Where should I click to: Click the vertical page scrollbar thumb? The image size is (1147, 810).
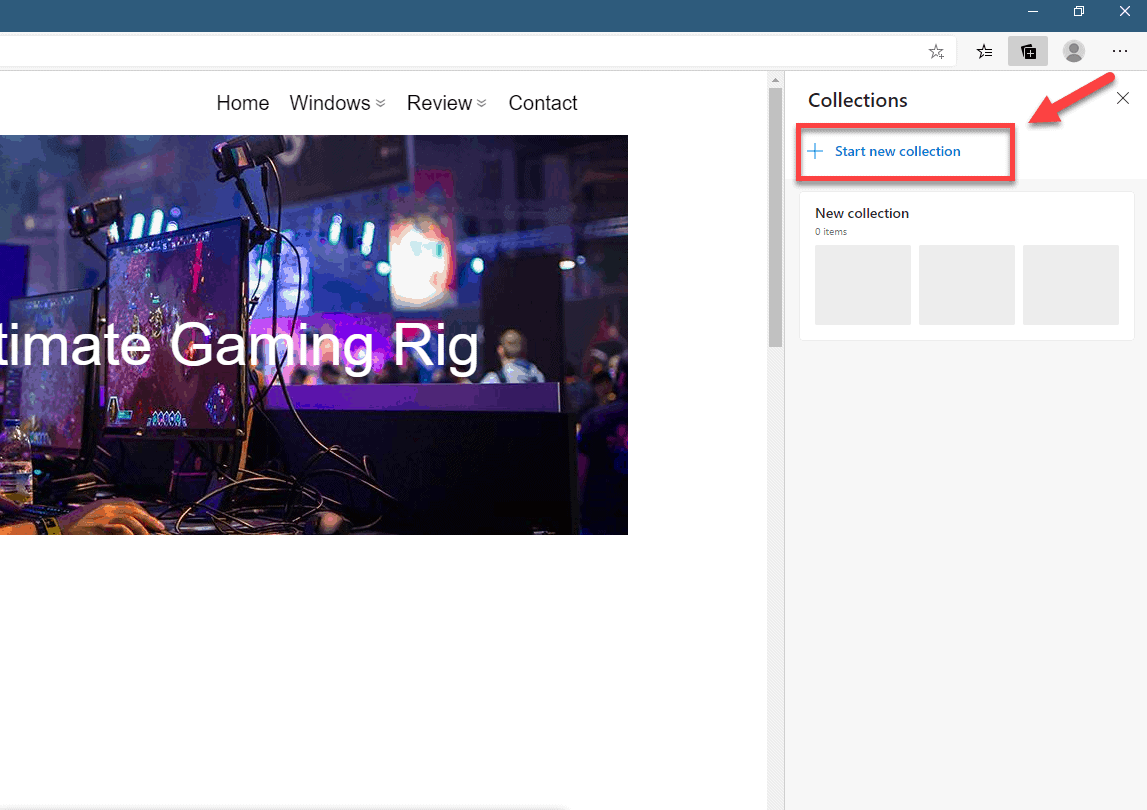click(x=775, y=217)
